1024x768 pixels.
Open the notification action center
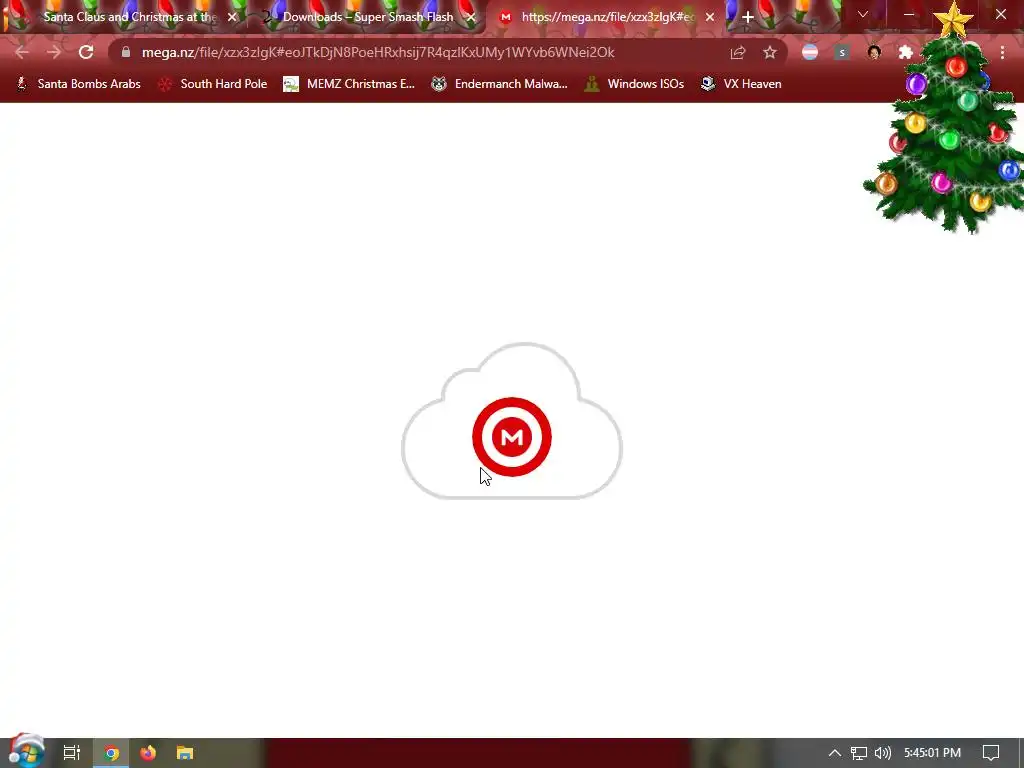click(991, 753)
